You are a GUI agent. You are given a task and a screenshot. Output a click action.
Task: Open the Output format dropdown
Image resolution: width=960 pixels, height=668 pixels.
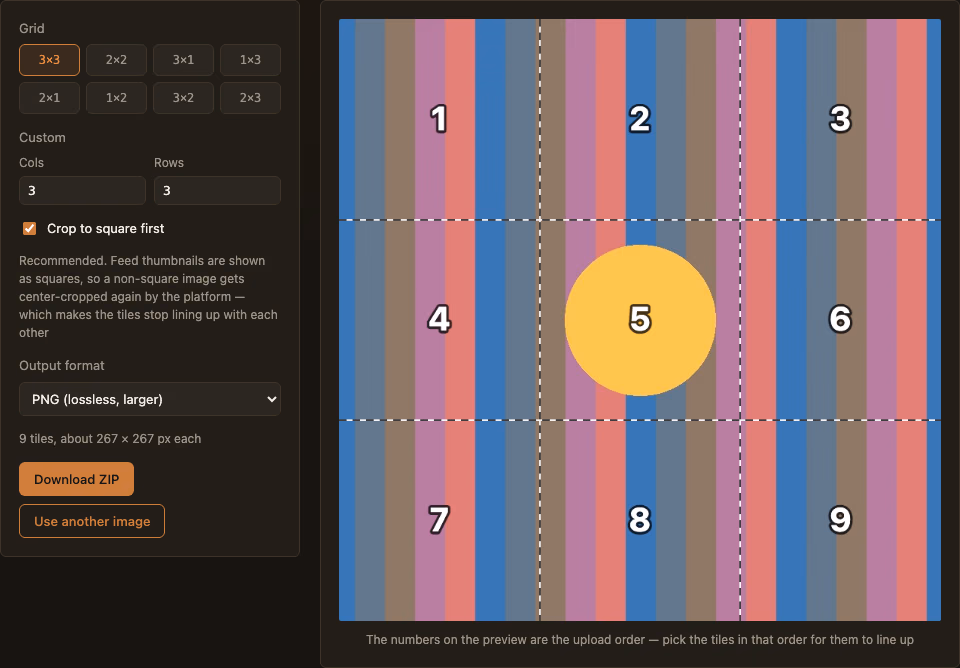pyautogui.click(x=150, y=399)
